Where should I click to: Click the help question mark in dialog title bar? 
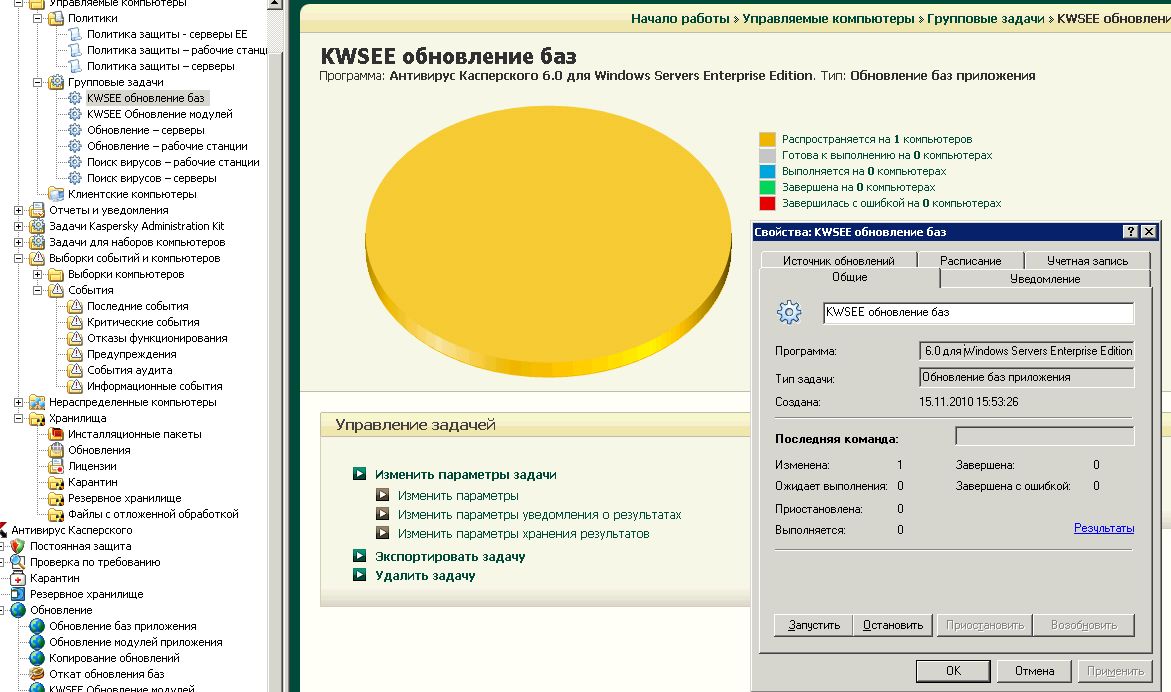pos(1131,232)
